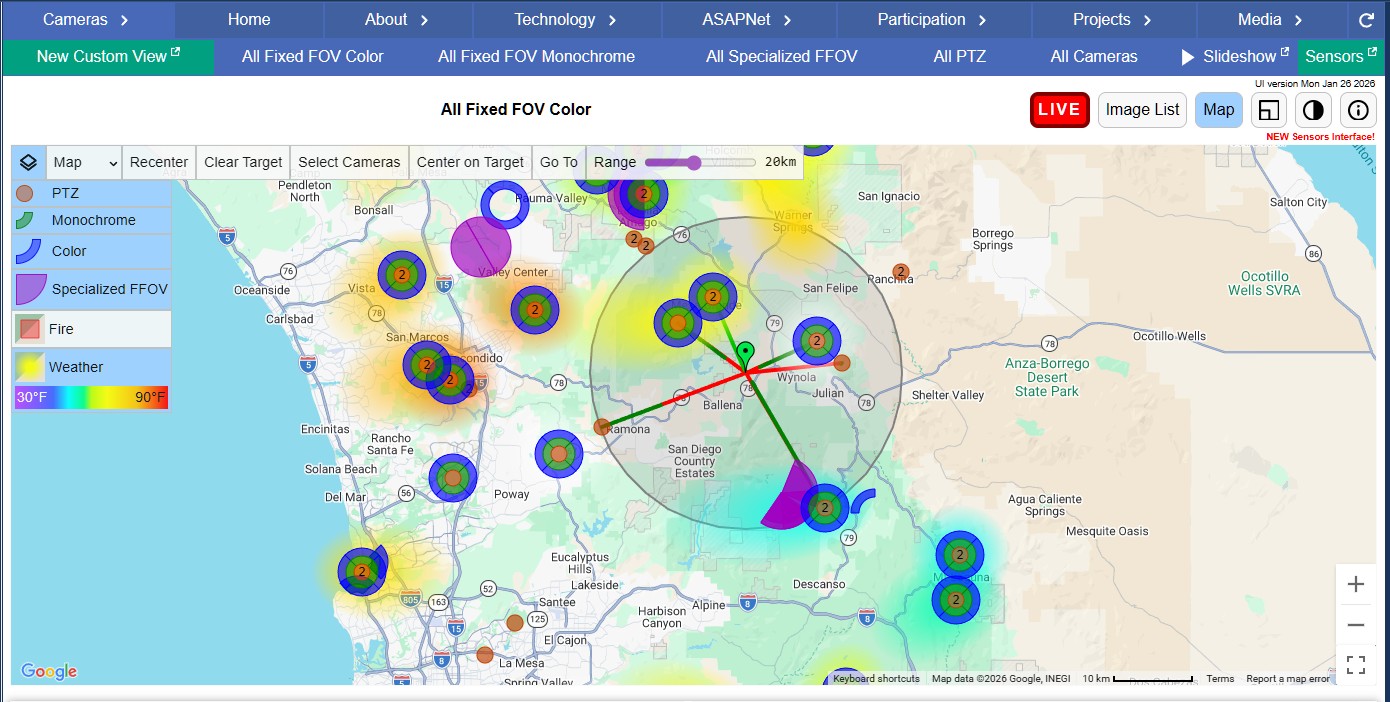Toggle the Fire layer in legend
This screenshot has width=1390, height=702.
91,329
